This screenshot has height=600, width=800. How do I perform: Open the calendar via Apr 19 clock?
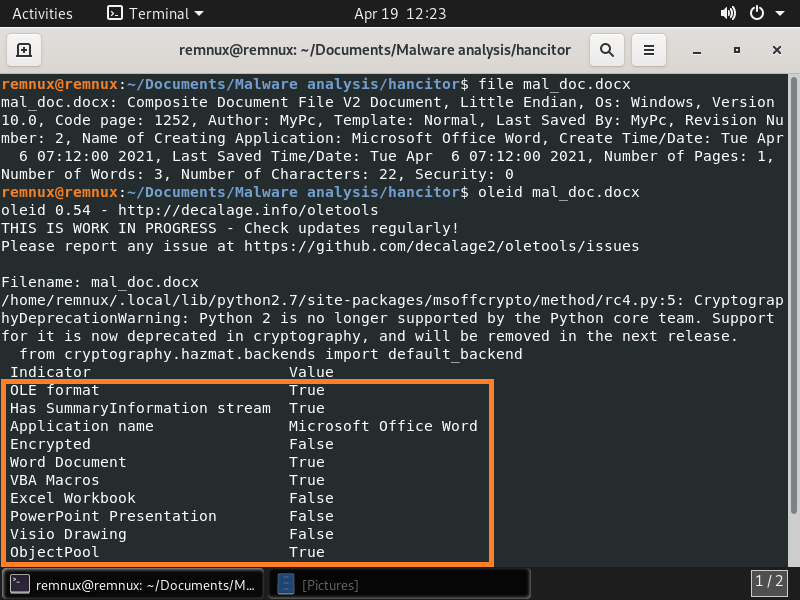tap(399, 14)
